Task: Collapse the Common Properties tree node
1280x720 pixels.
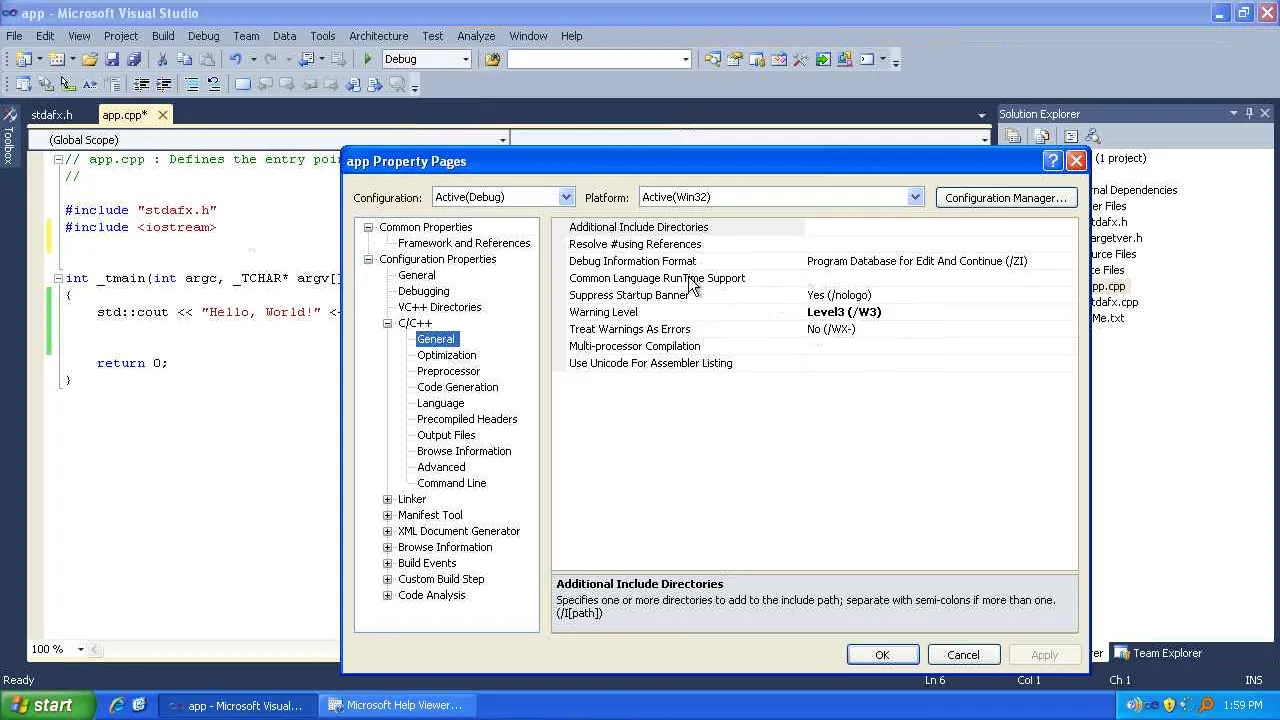Action: [369, 227]
